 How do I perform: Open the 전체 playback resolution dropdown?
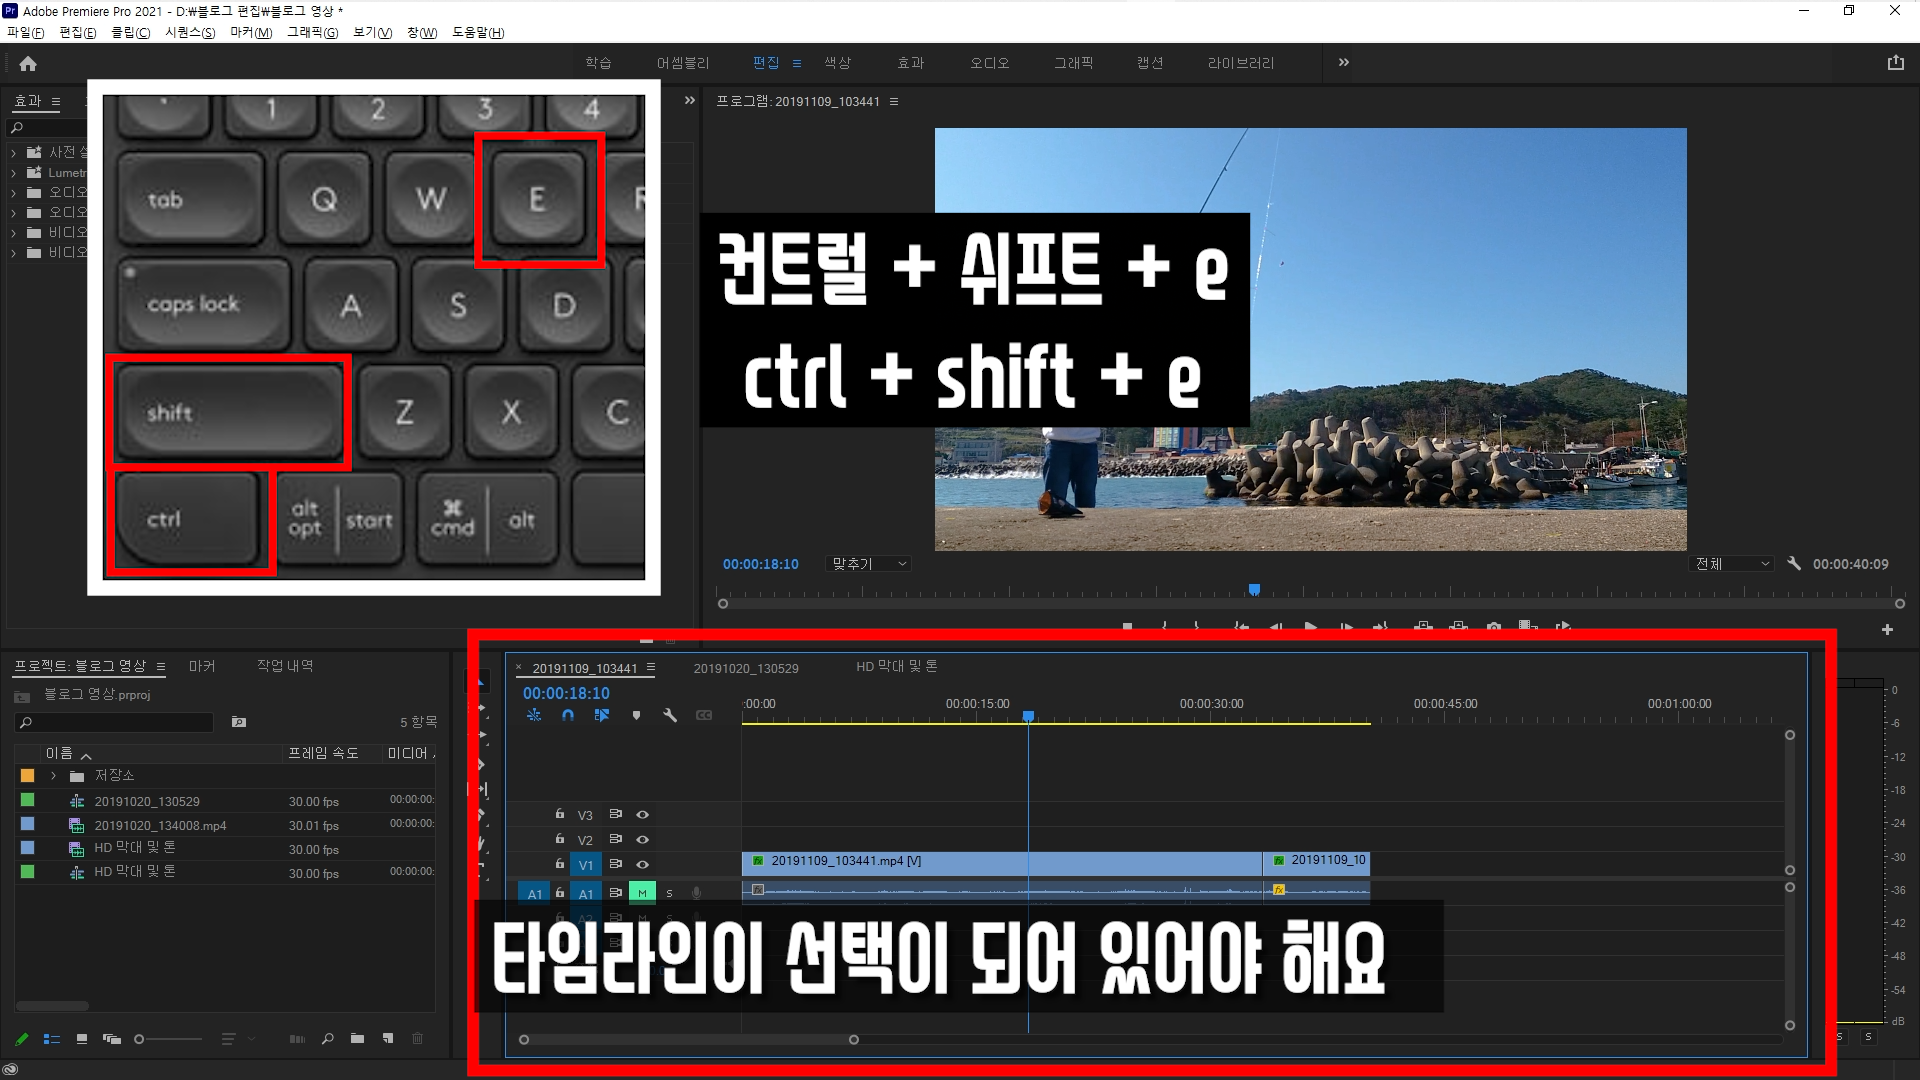pyautogui.click(x=1733, y=564)
